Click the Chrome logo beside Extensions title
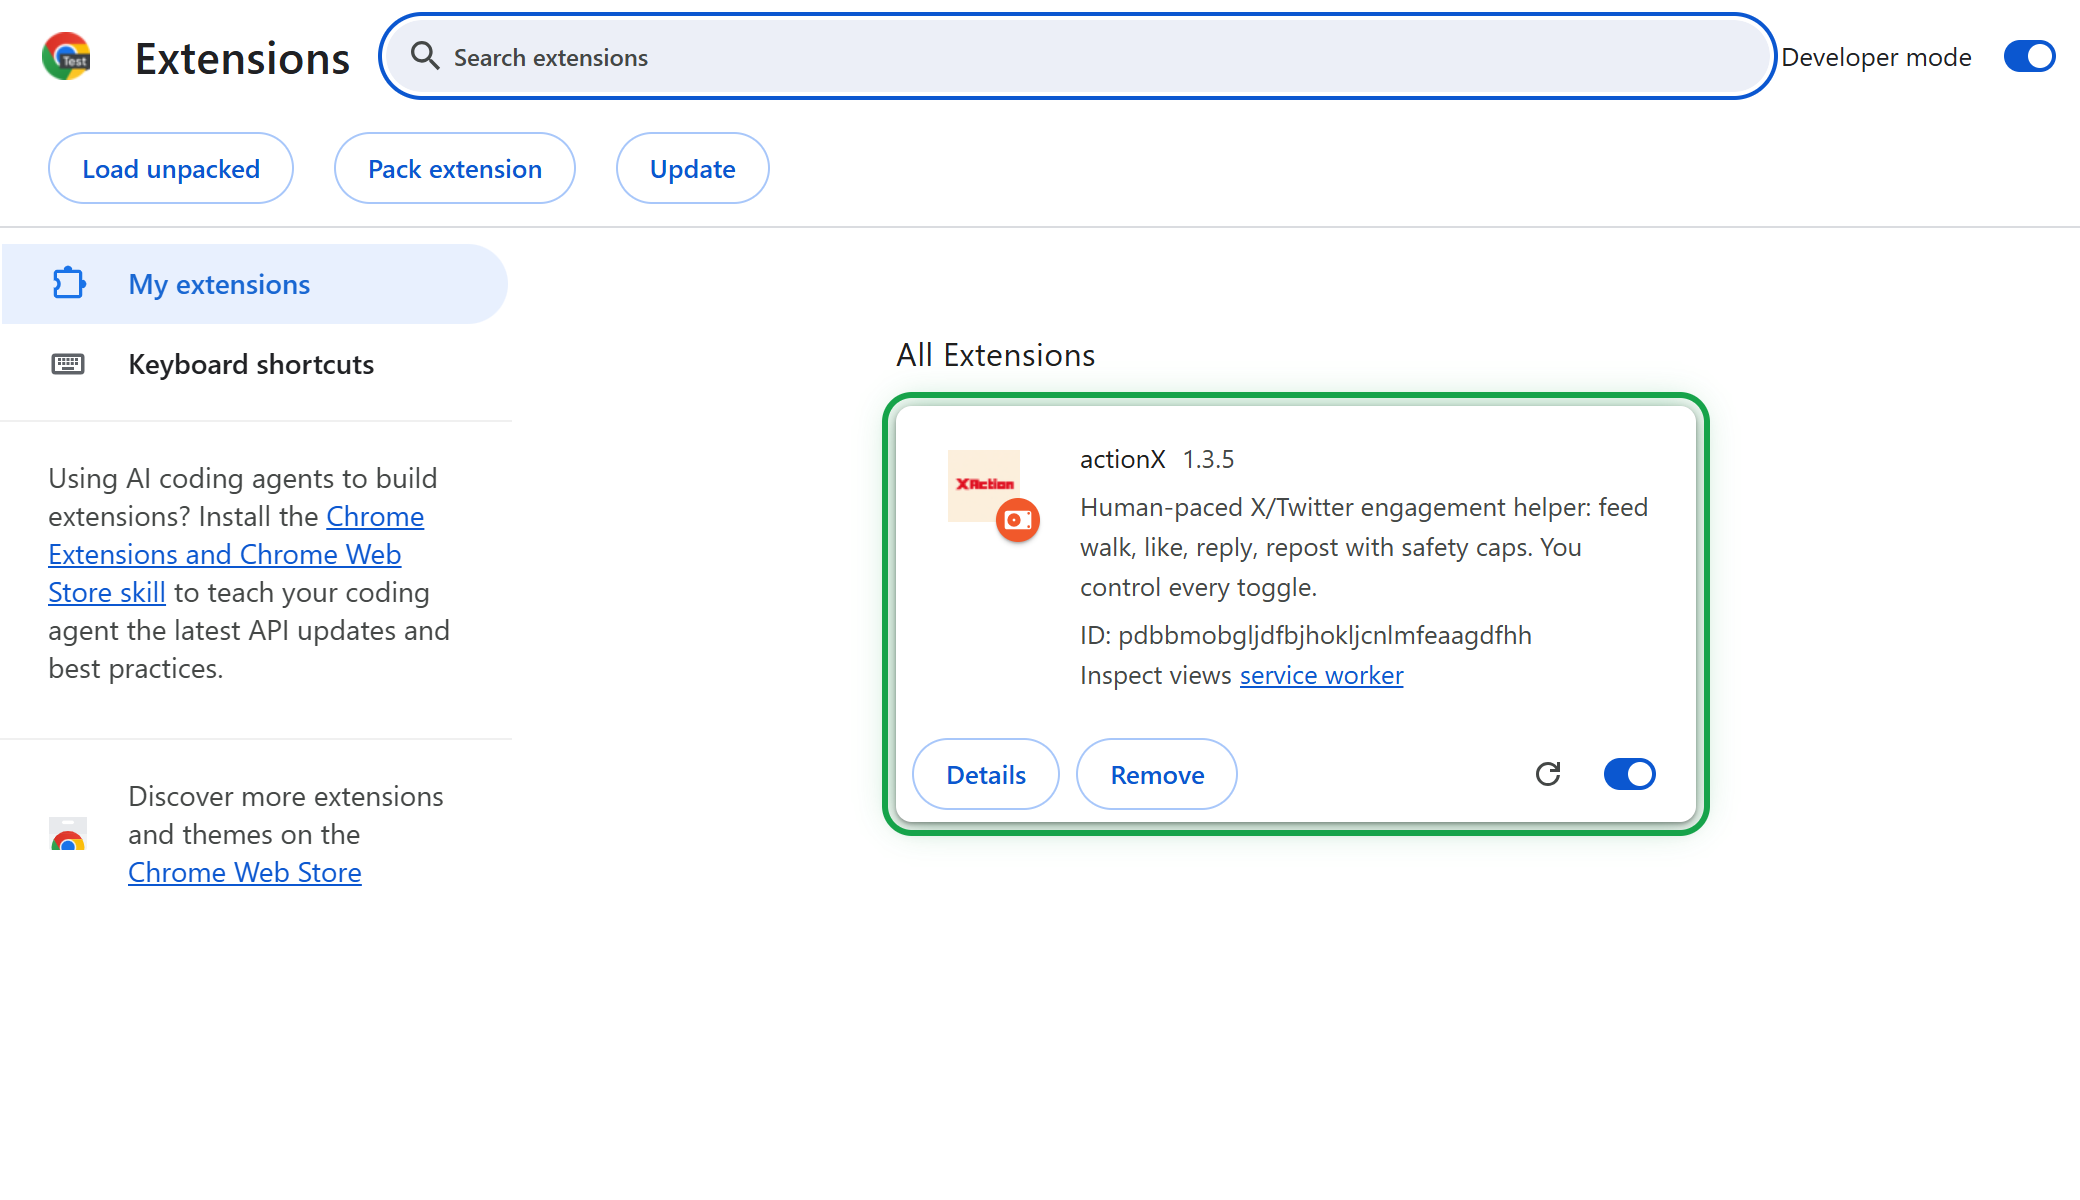Viewport: 2080px width, 1200px height. [66, 56]
